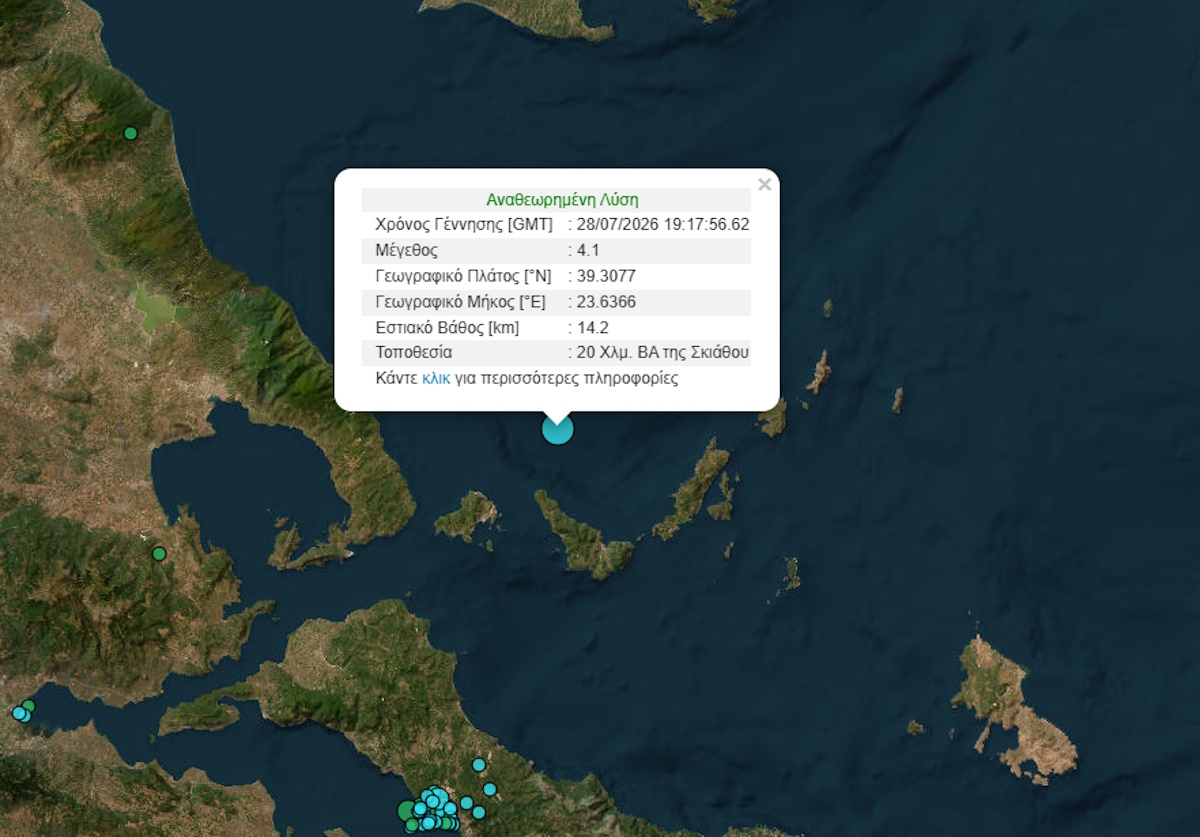Click the Μέγεθος 4.1 row

pyautogui.click(x=556, y=250)
